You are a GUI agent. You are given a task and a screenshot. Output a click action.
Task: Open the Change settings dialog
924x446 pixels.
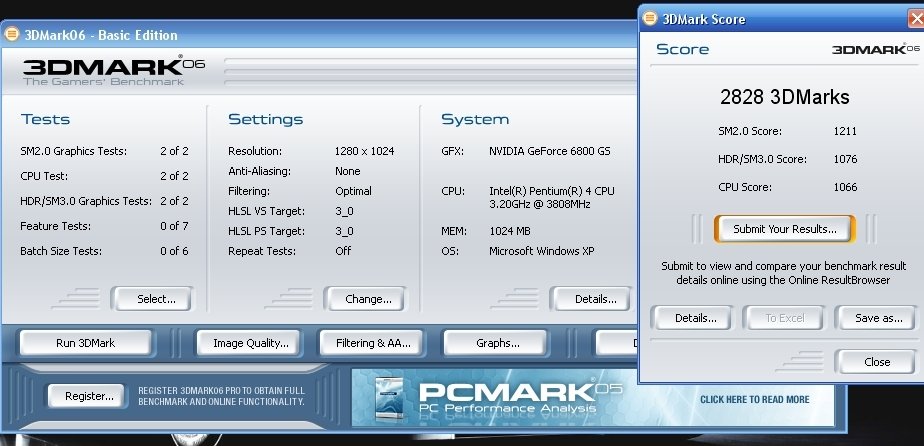tap(368, 299)
